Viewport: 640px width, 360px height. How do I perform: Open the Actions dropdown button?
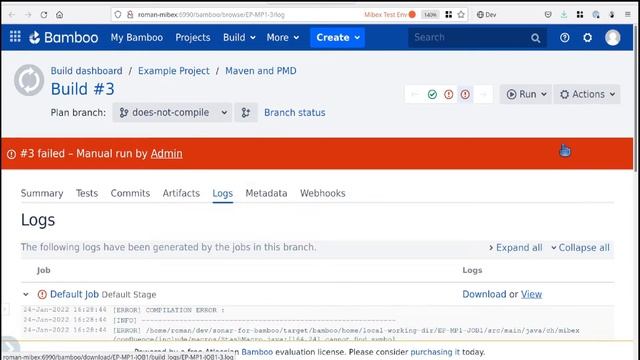tap(587, 94)
